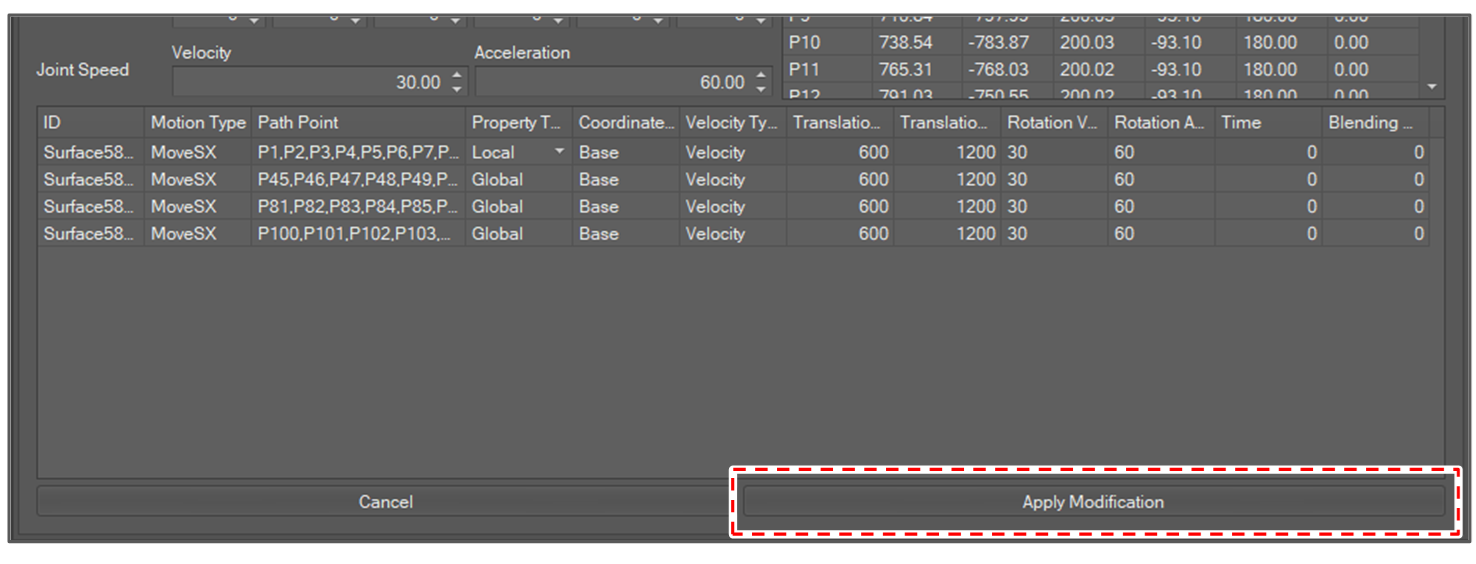This screenshot has height=564, width=1476.
Task: Decrease Acceleration value with down arrow
Action: [x=761, y=89]
